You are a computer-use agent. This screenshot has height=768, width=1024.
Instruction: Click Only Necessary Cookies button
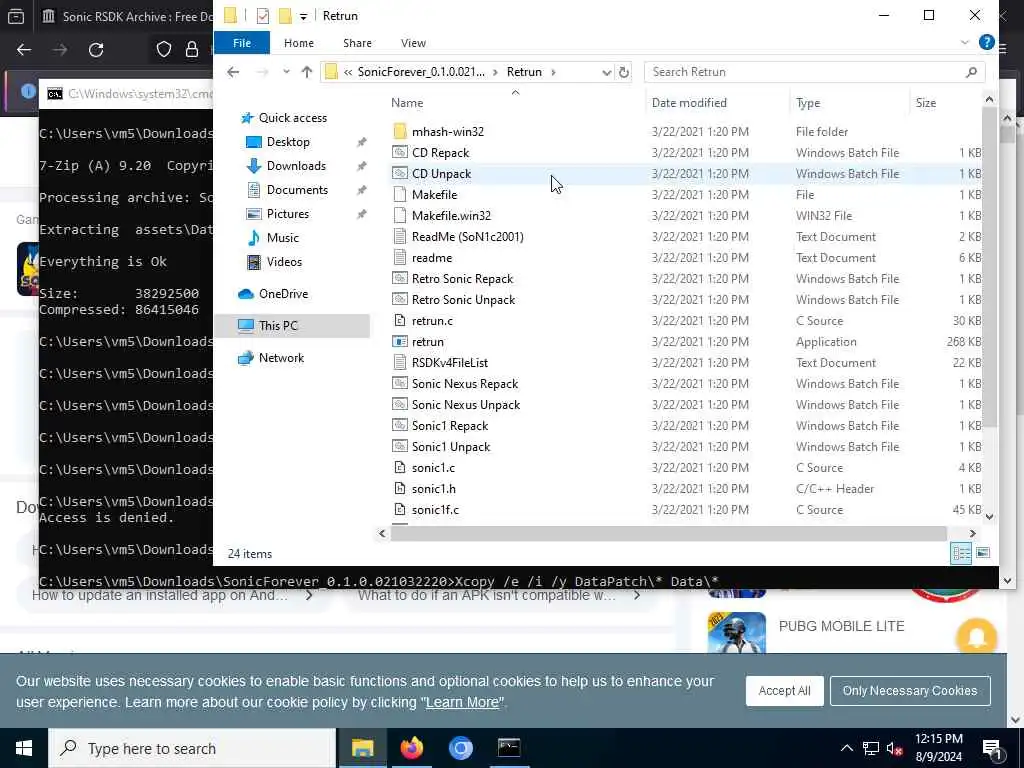pos(910,690)
